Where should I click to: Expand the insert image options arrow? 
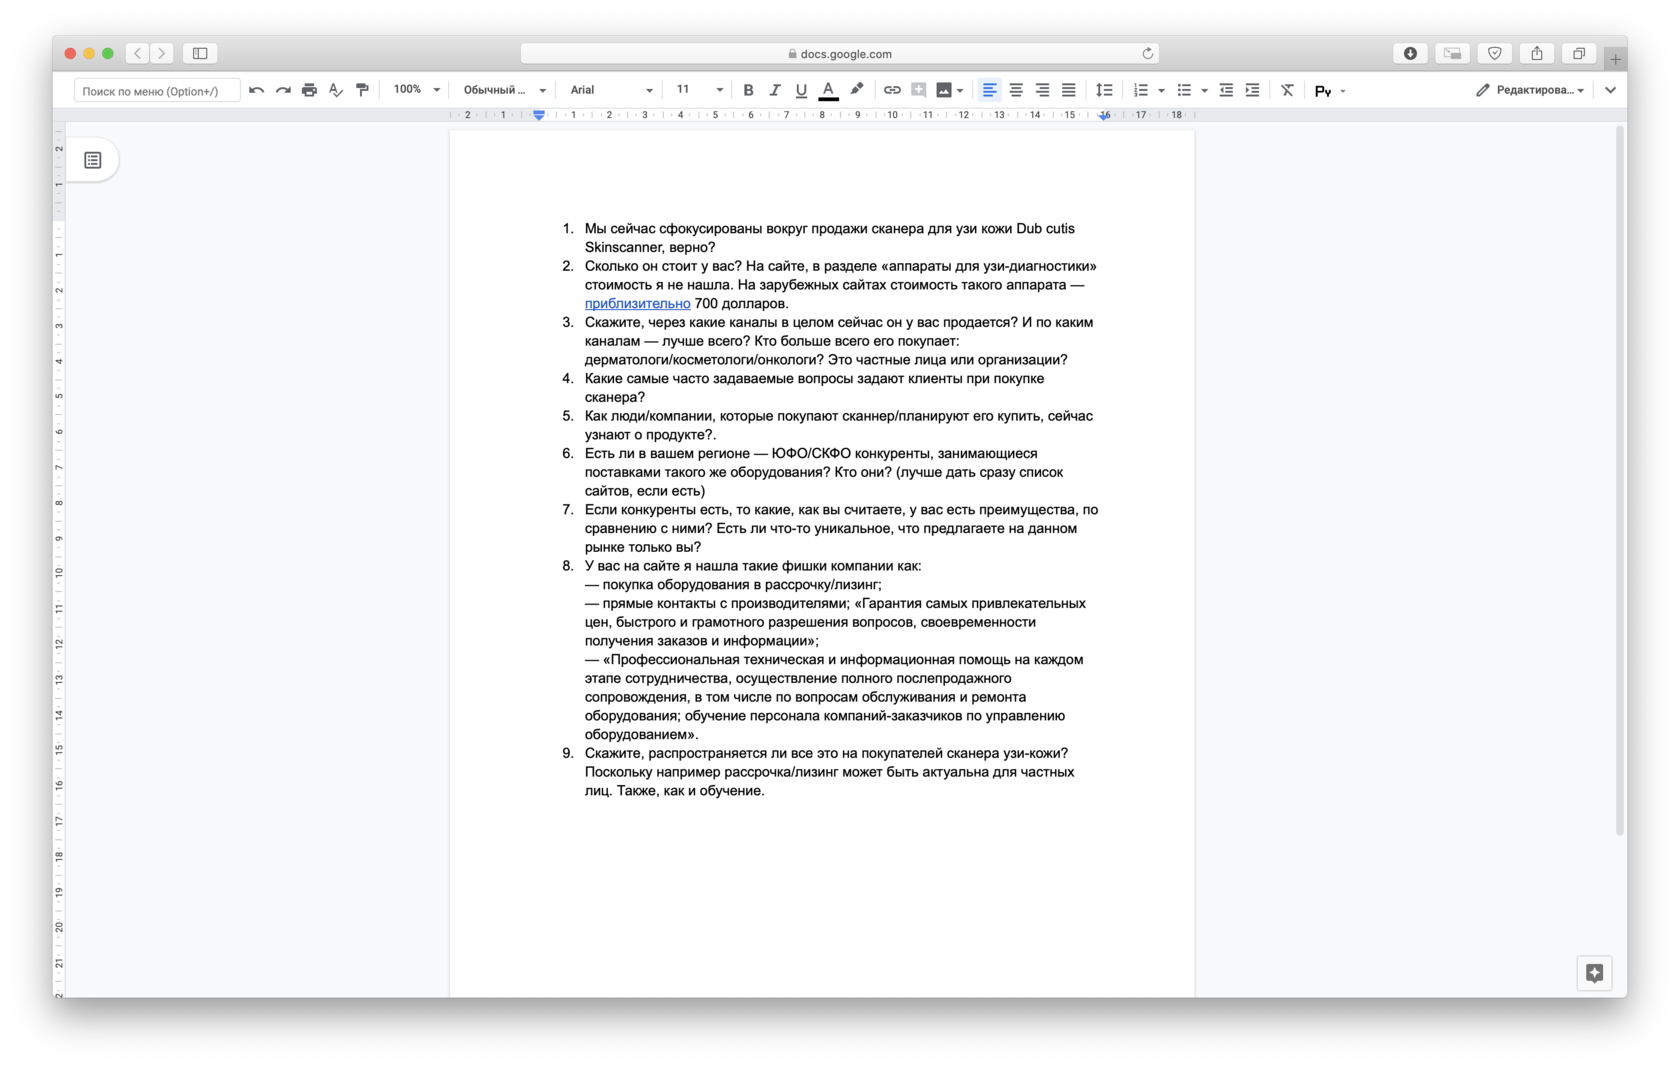tap(960, 91)
